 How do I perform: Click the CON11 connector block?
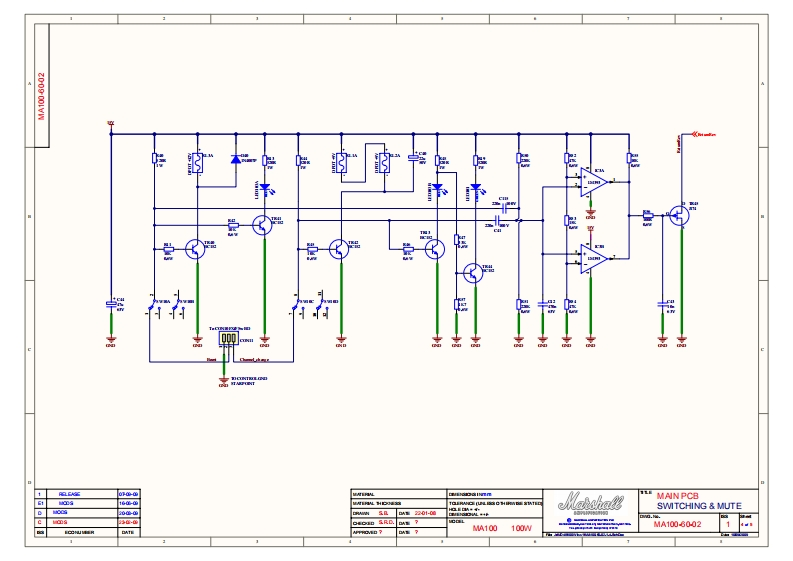(x=227, y=338)
